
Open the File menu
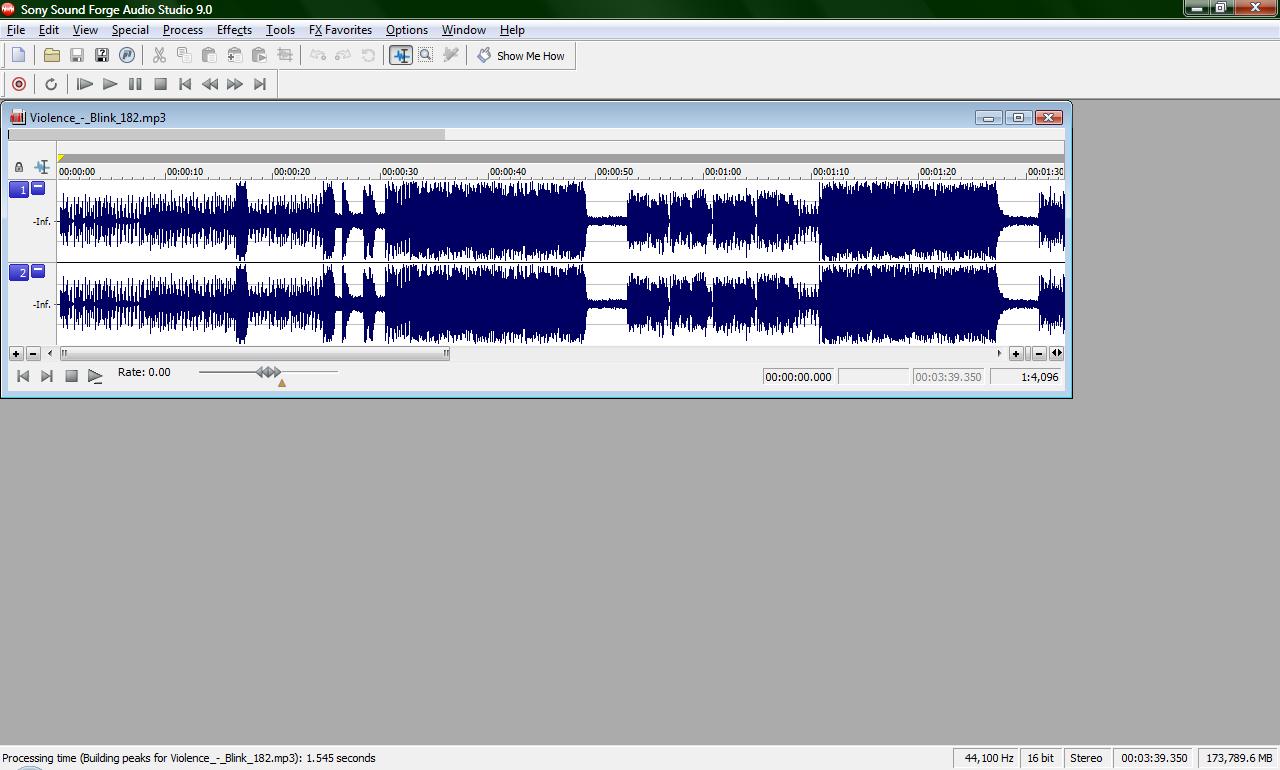(x=16, y=30)
